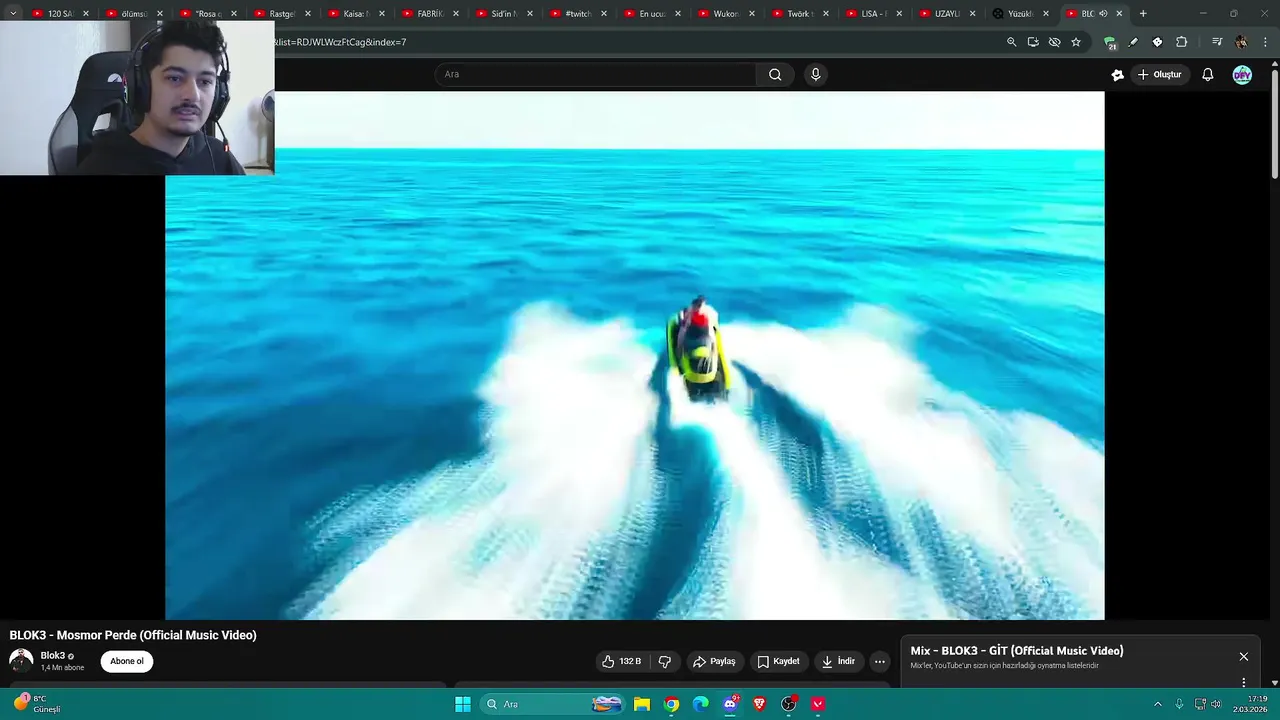Open media control playlist icon in toolbar
The width and height of the screenshot is (1280, 720).
(x=1217, y=42)
